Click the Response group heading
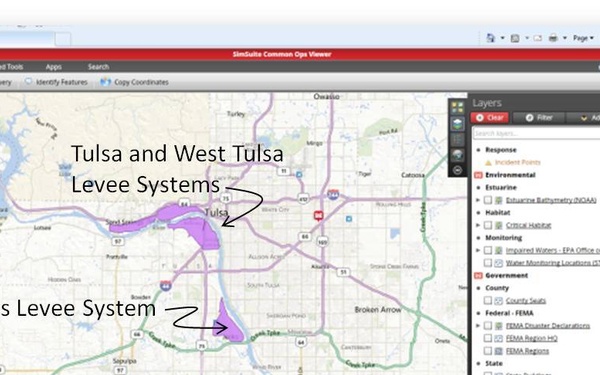Viewport: 600px width, 375px height. [501, 150]
